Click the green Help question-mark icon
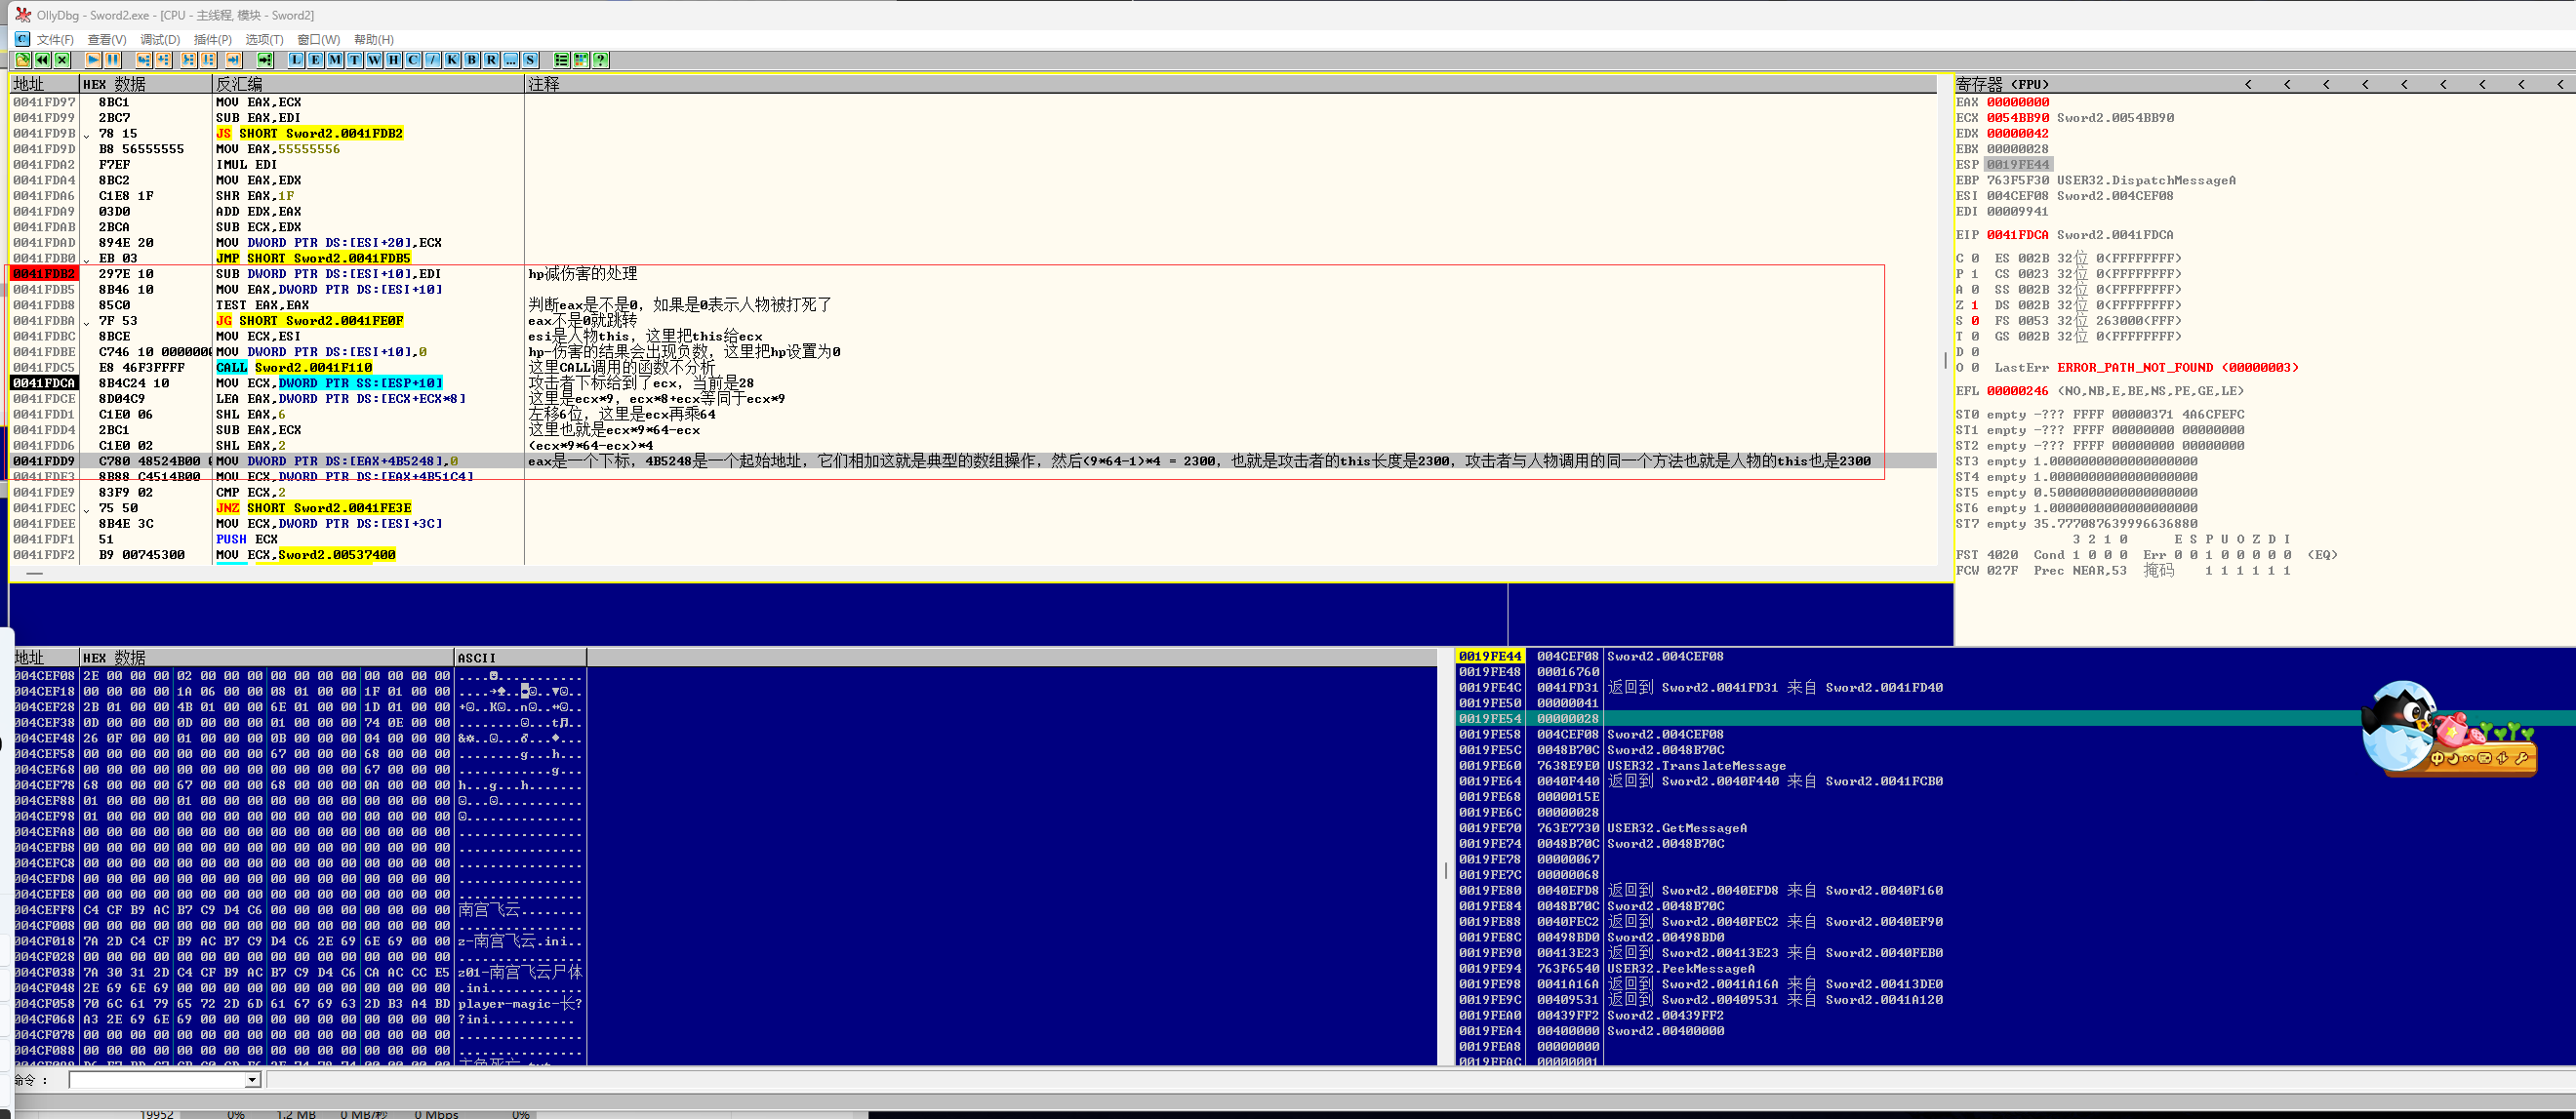The image size is (2576, 1119). tap(600, 60)
